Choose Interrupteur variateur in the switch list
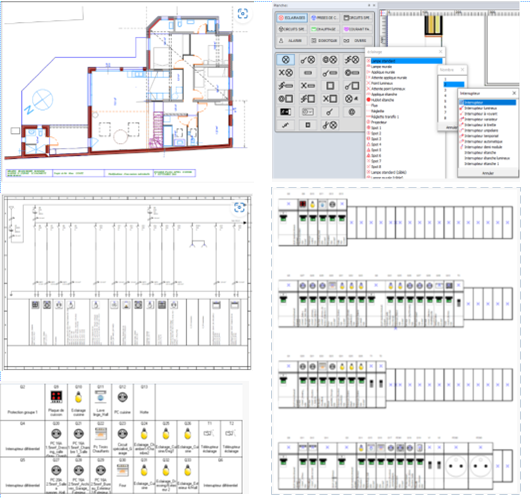 481,119
